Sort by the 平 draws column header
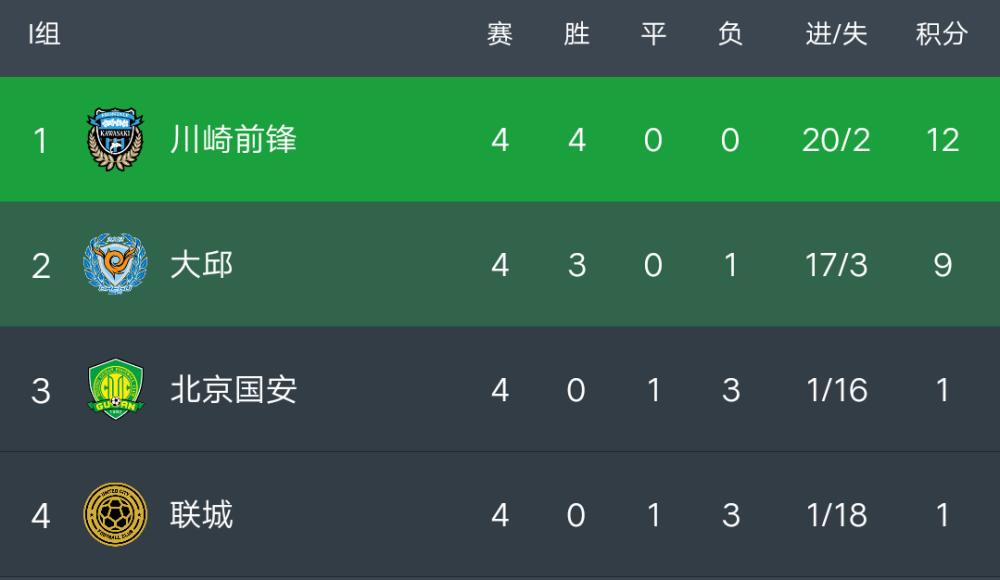 point(654,34)
